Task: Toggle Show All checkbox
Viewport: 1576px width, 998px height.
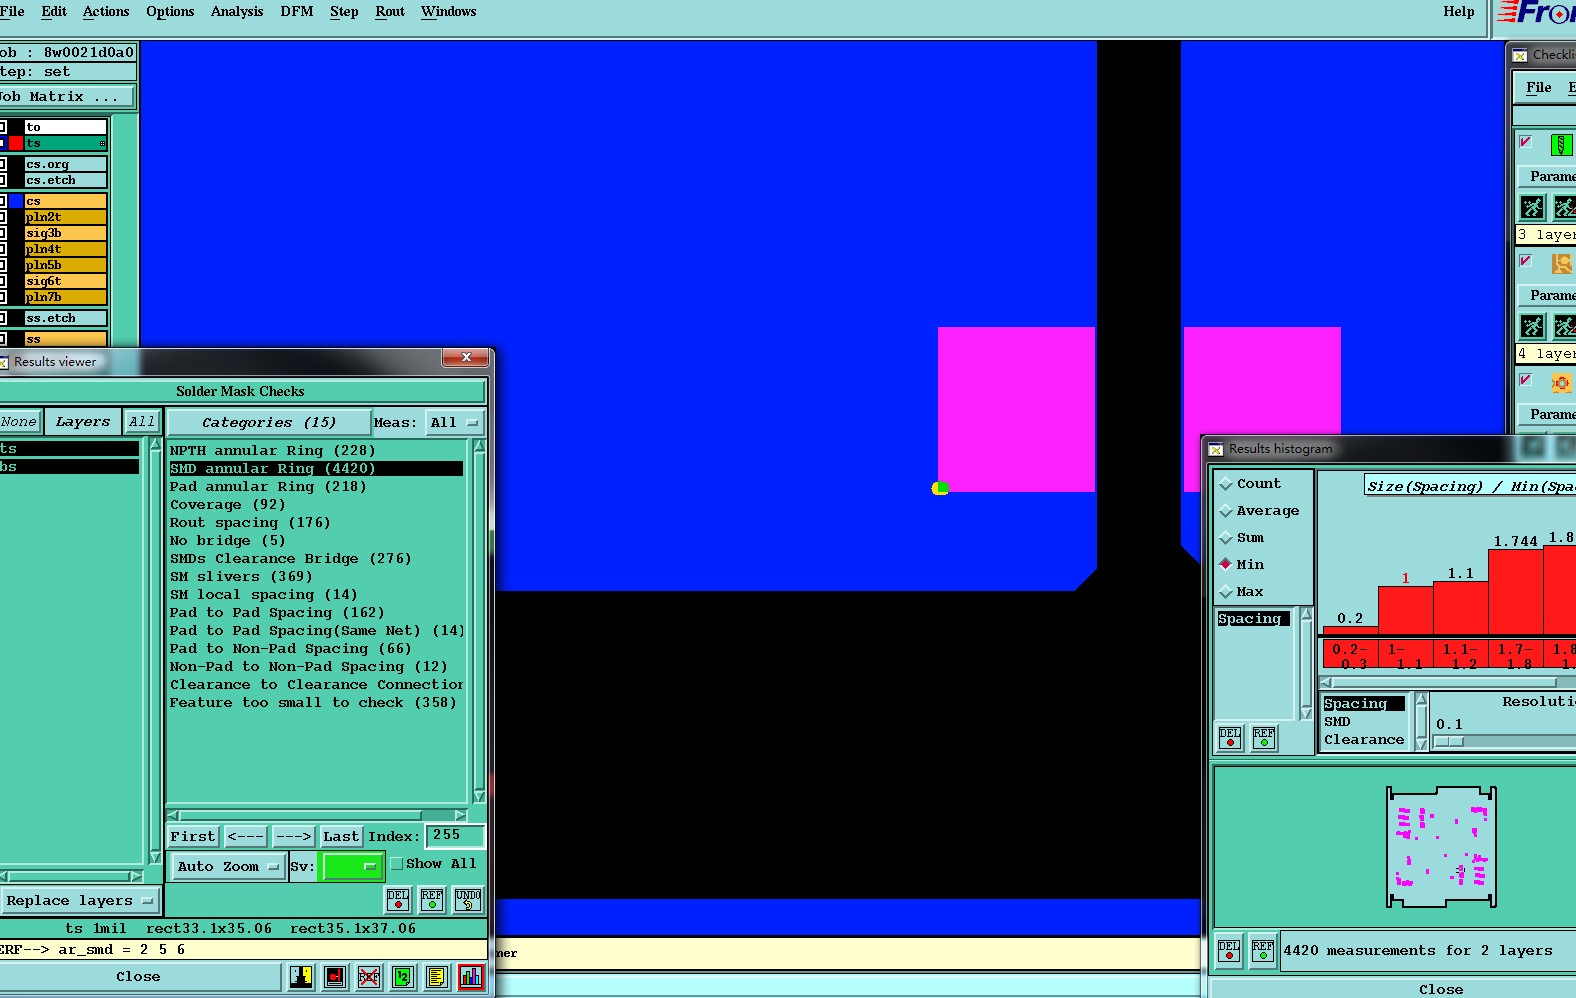Action: pyautogui.click(x=397, y=864)
